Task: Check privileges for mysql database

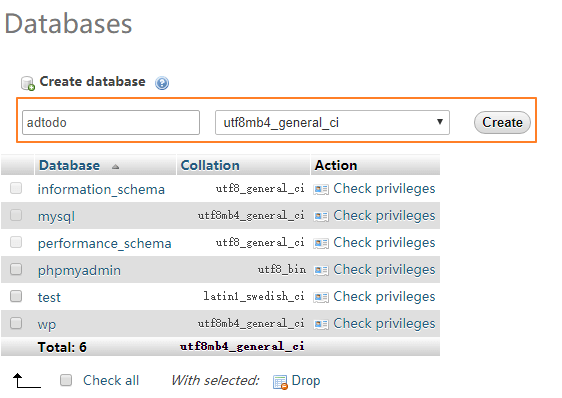Action: click(384, 215)
